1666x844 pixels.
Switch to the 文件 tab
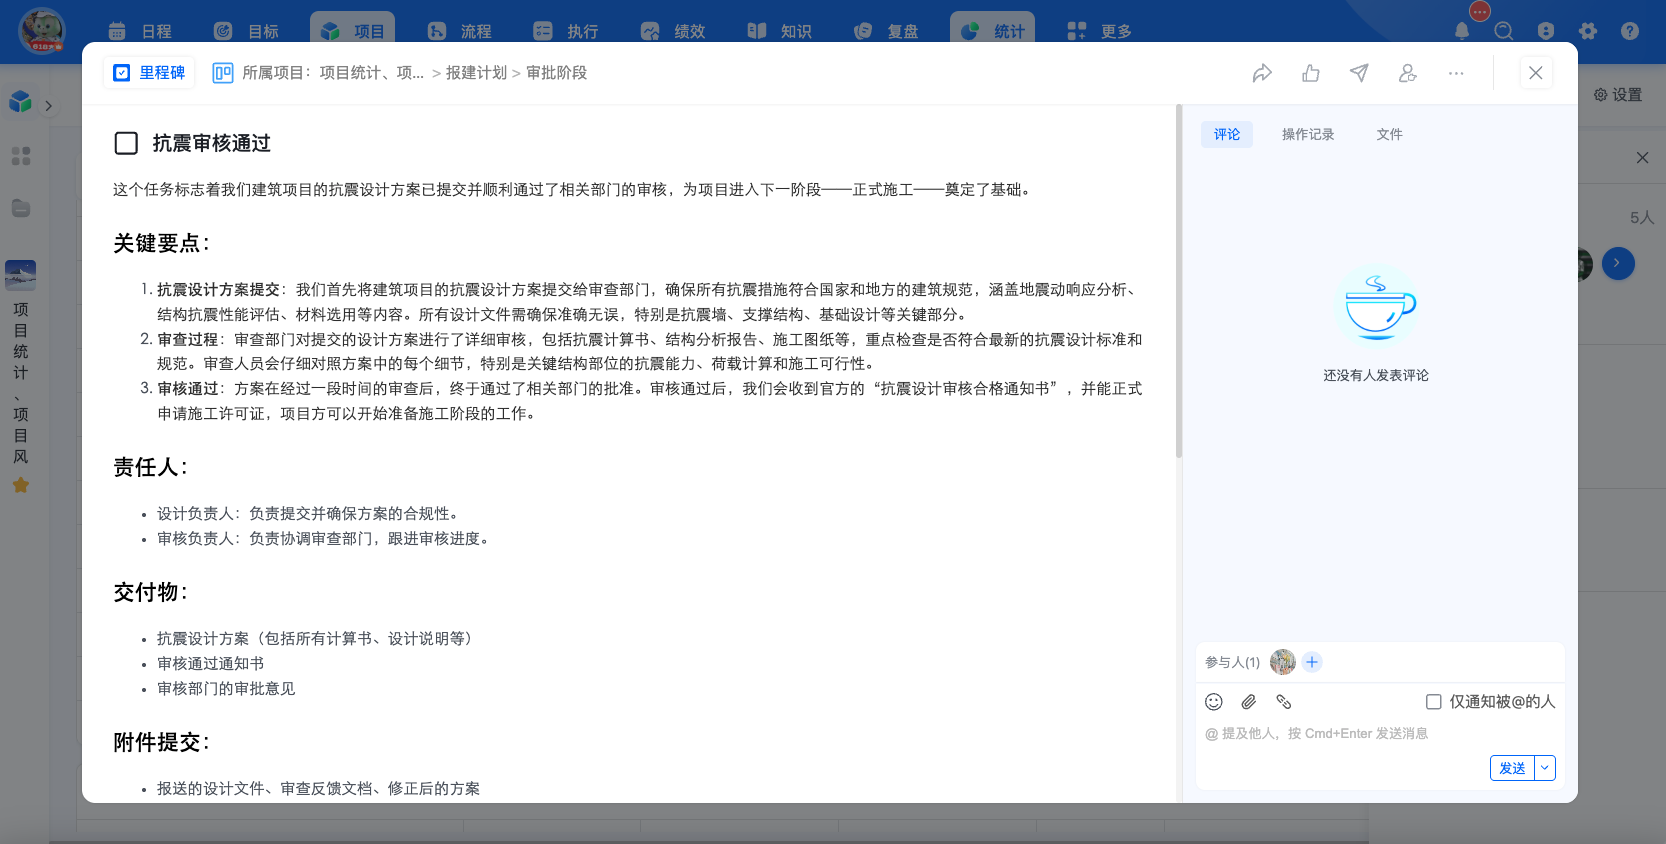1389,134
